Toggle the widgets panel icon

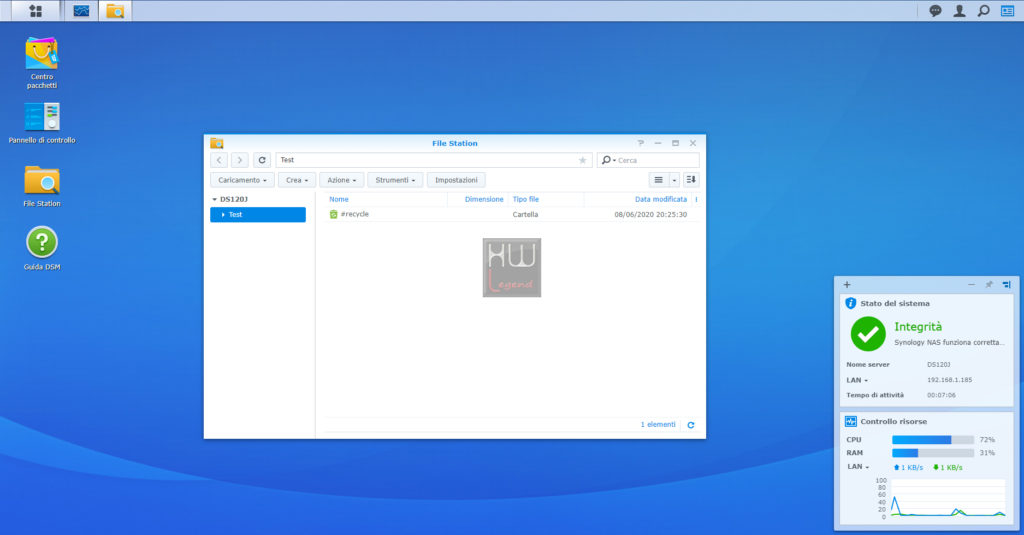(x=1008, y=10)
